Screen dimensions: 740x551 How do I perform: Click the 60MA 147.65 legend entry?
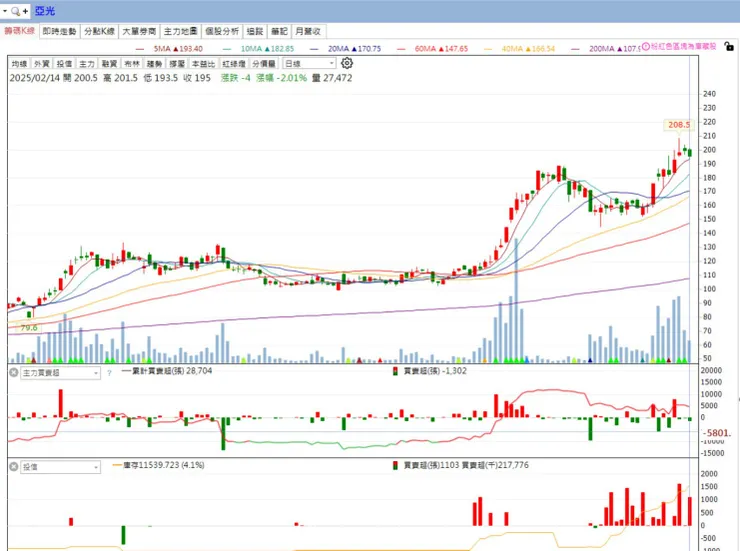click(433, 49)
